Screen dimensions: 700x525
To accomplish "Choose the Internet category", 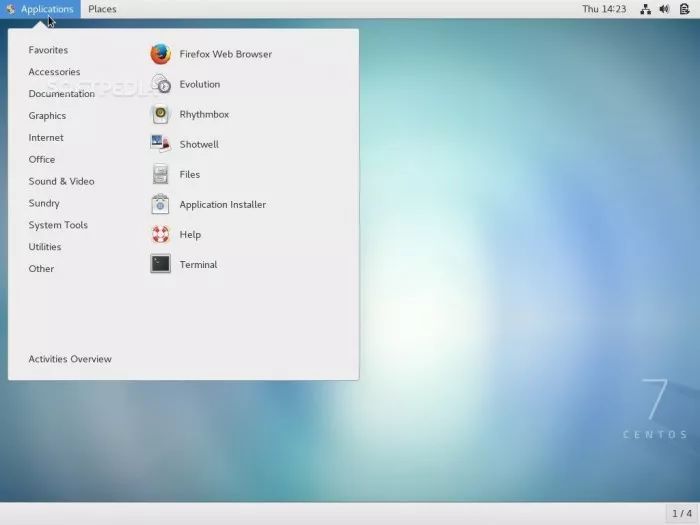I will 46,138.
